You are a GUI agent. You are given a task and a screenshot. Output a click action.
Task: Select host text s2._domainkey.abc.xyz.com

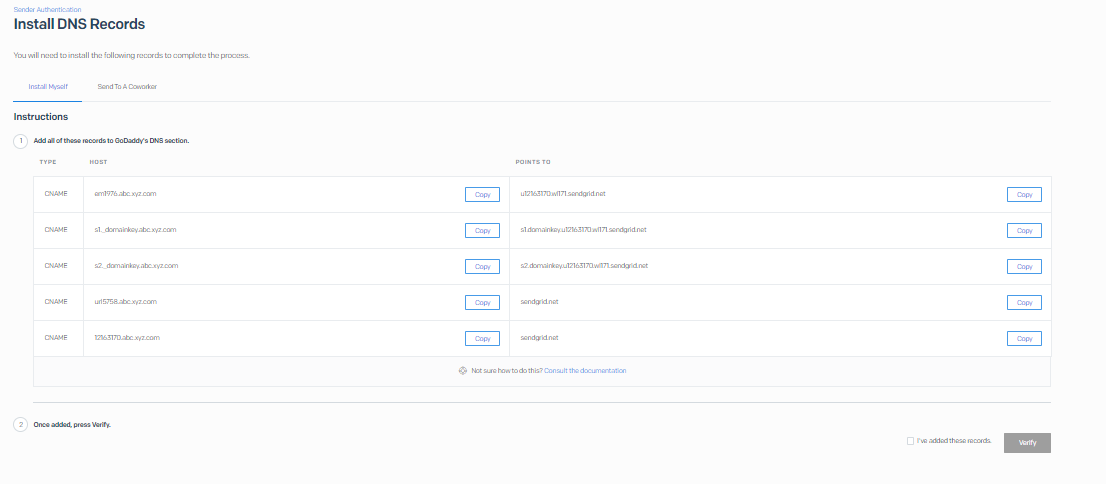tap(135, 265)
